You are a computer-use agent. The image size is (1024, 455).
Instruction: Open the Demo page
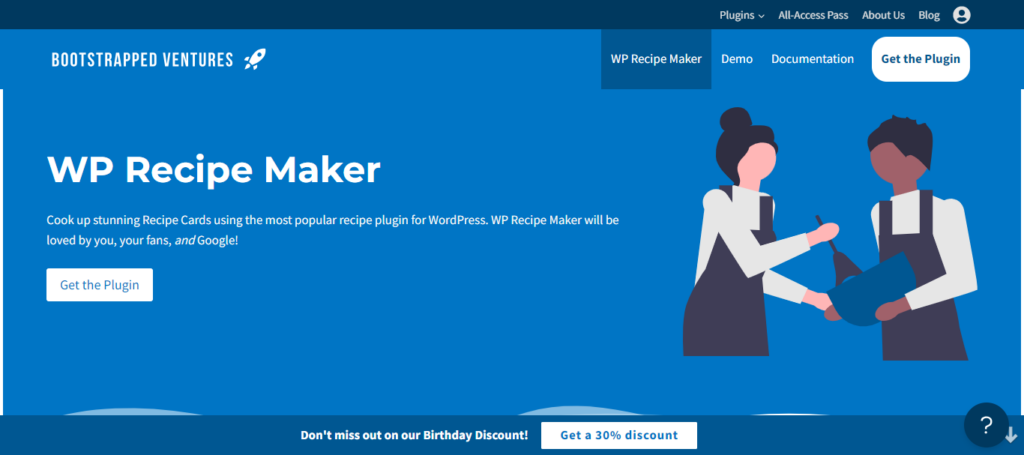(737, 59)
